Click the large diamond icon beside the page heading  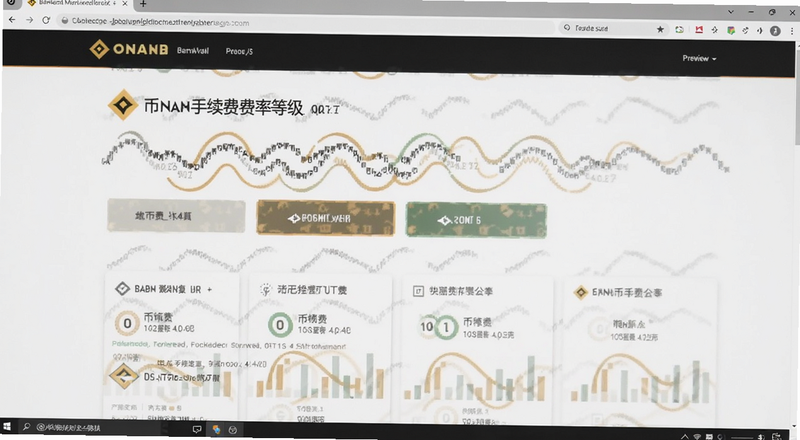[x=123, y=105]
